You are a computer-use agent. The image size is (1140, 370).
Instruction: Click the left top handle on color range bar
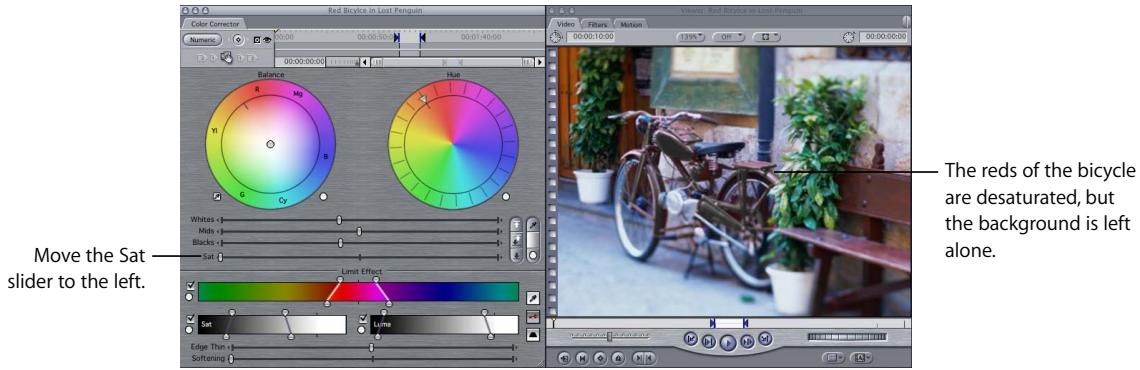point(340,279)
